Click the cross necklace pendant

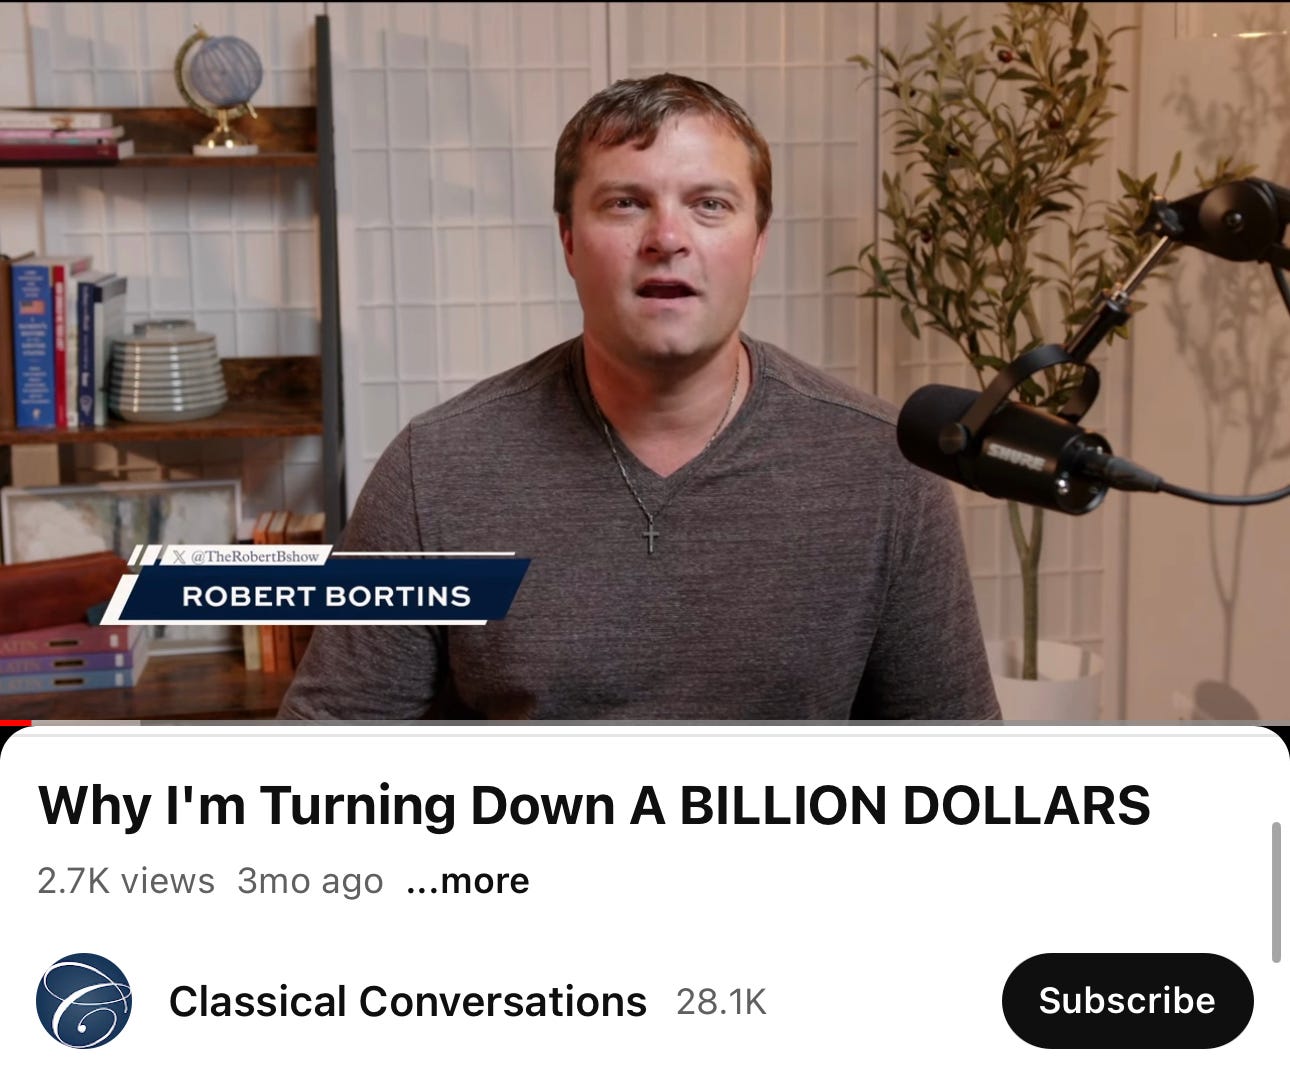[x=651, y=537]
